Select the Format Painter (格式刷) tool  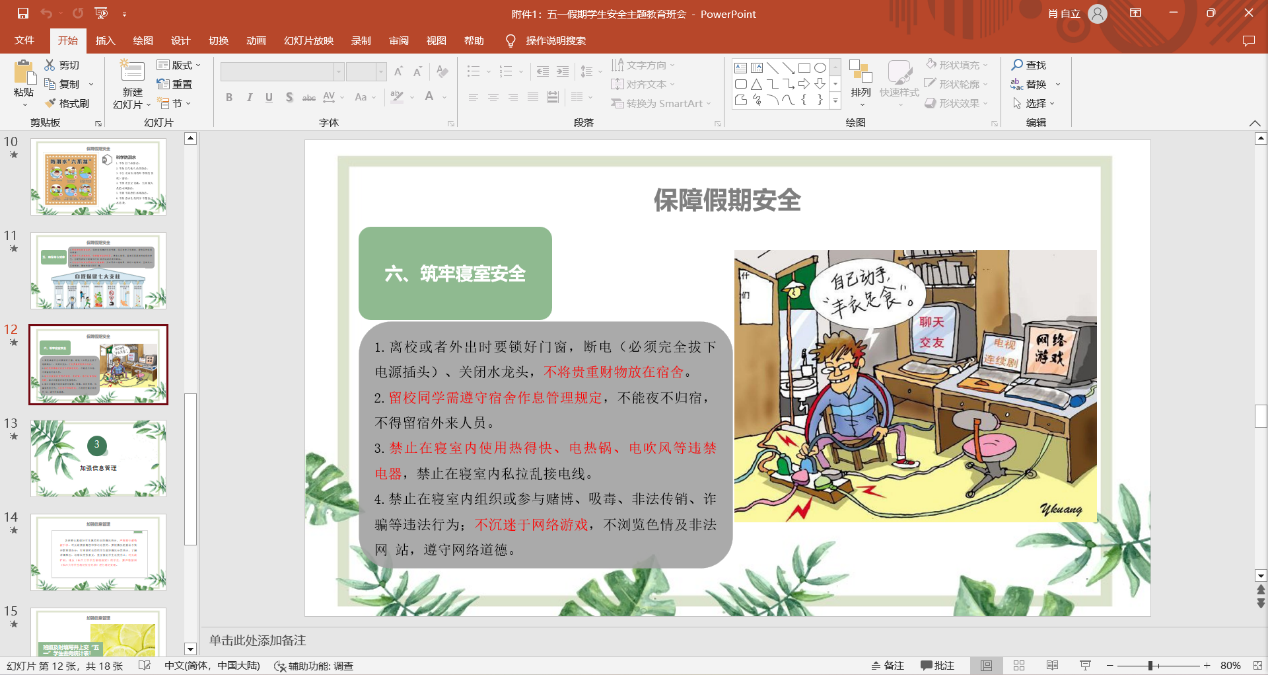pos(66,103)
